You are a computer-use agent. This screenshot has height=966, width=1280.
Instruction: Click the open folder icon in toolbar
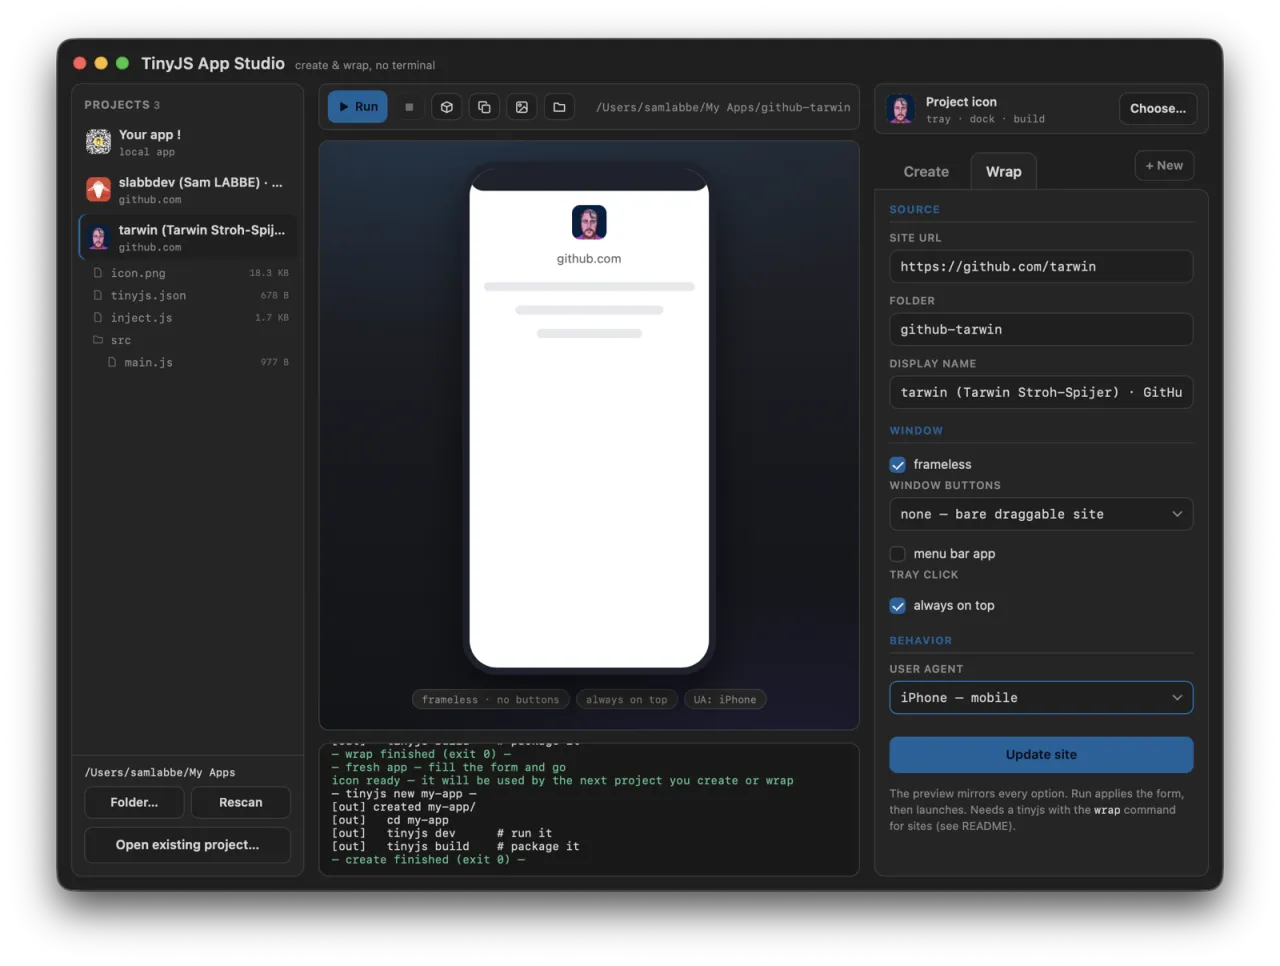tap(559, 107)
